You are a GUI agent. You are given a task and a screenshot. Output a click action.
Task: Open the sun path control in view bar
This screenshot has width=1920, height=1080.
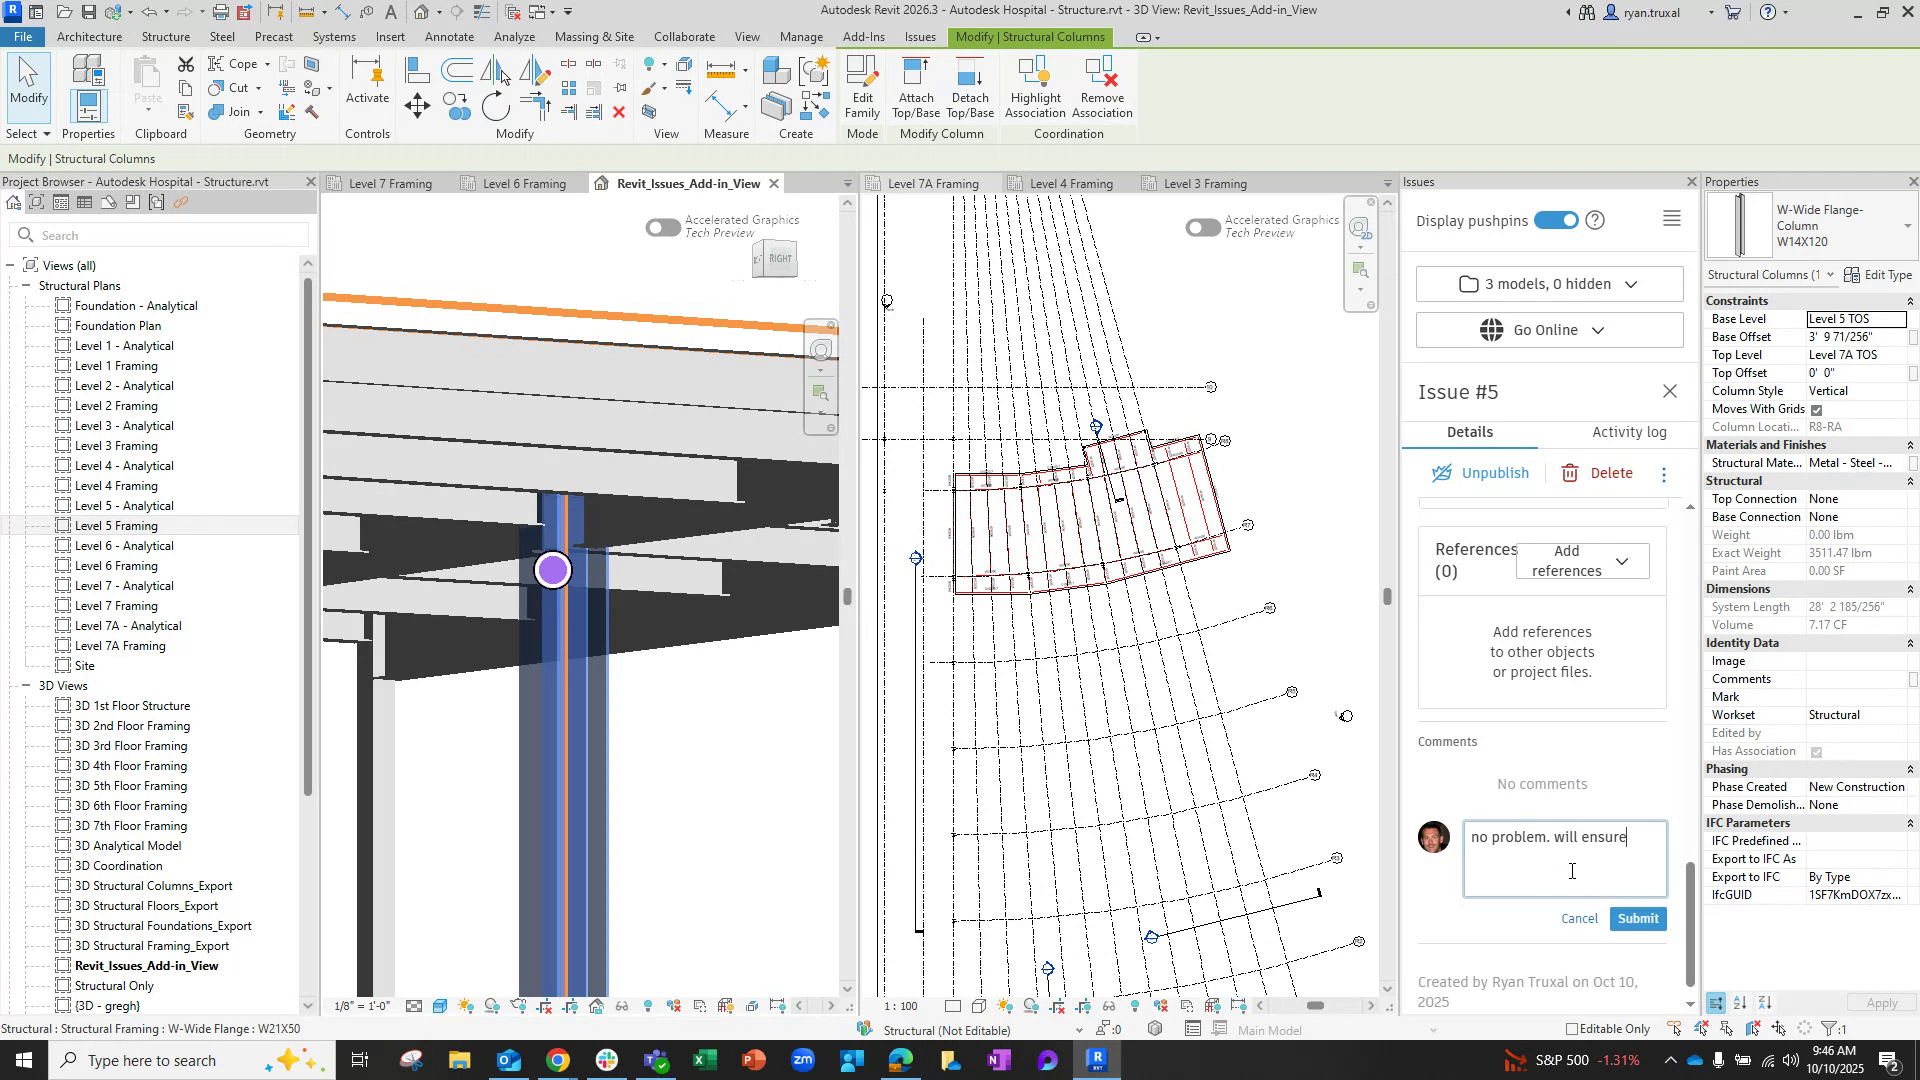click(464, 1006)
